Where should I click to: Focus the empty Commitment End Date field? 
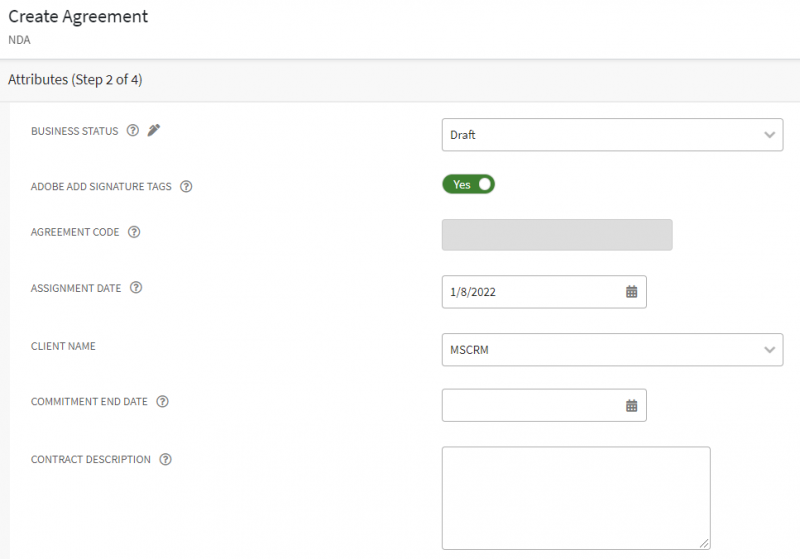tap(530, 406)
